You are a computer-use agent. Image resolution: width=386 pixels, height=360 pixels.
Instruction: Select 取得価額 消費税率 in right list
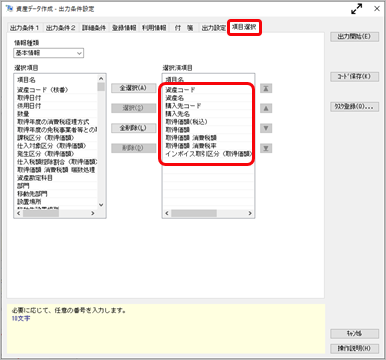point(208,146)
